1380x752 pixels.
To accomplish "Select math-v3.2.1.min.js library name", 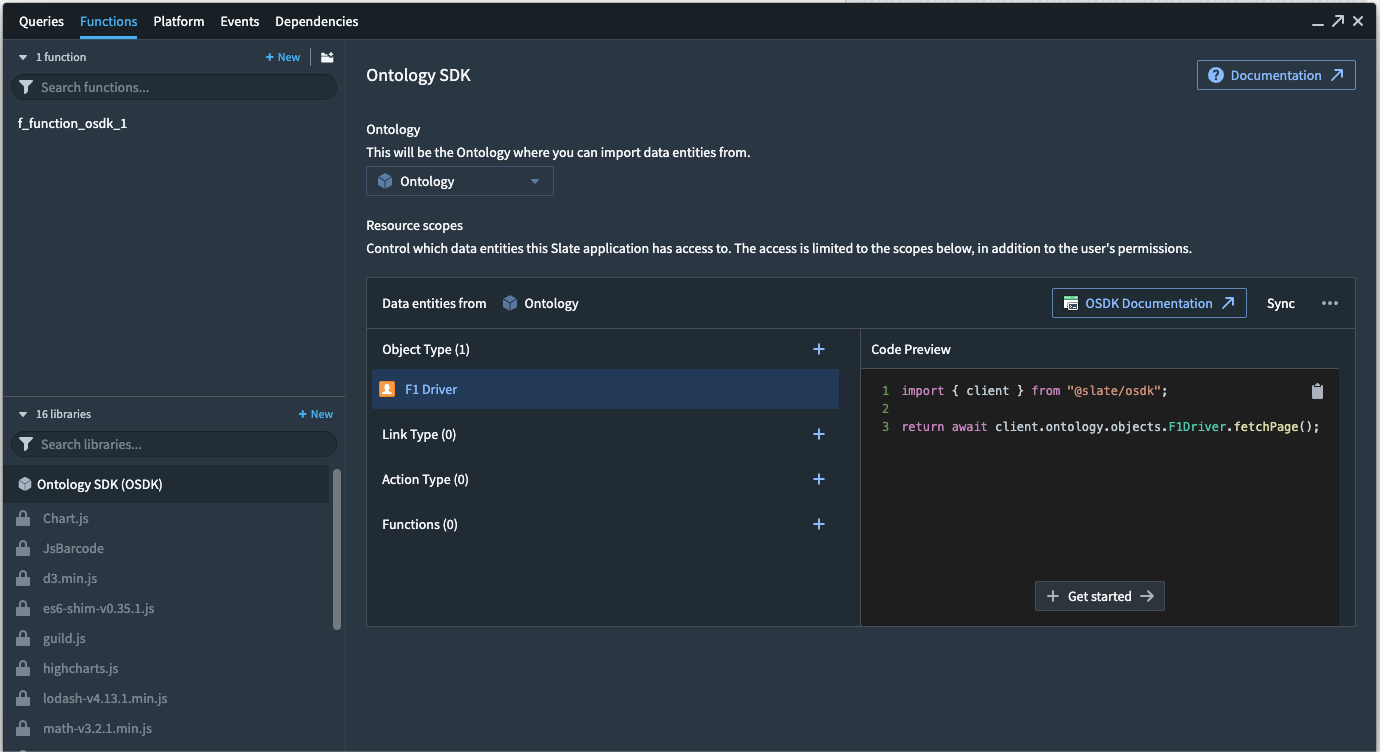I will (x=98, y=728).
